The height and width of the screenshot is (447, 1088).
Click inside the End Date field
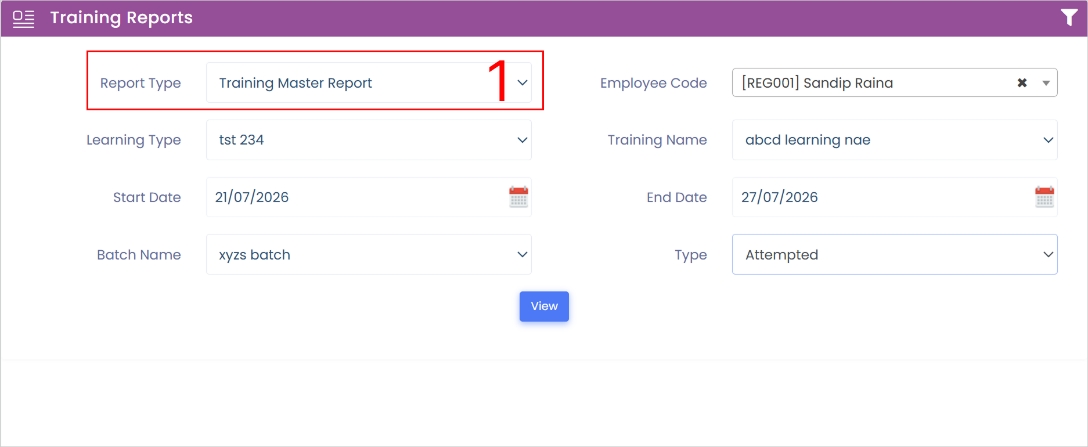pos(883,197)
